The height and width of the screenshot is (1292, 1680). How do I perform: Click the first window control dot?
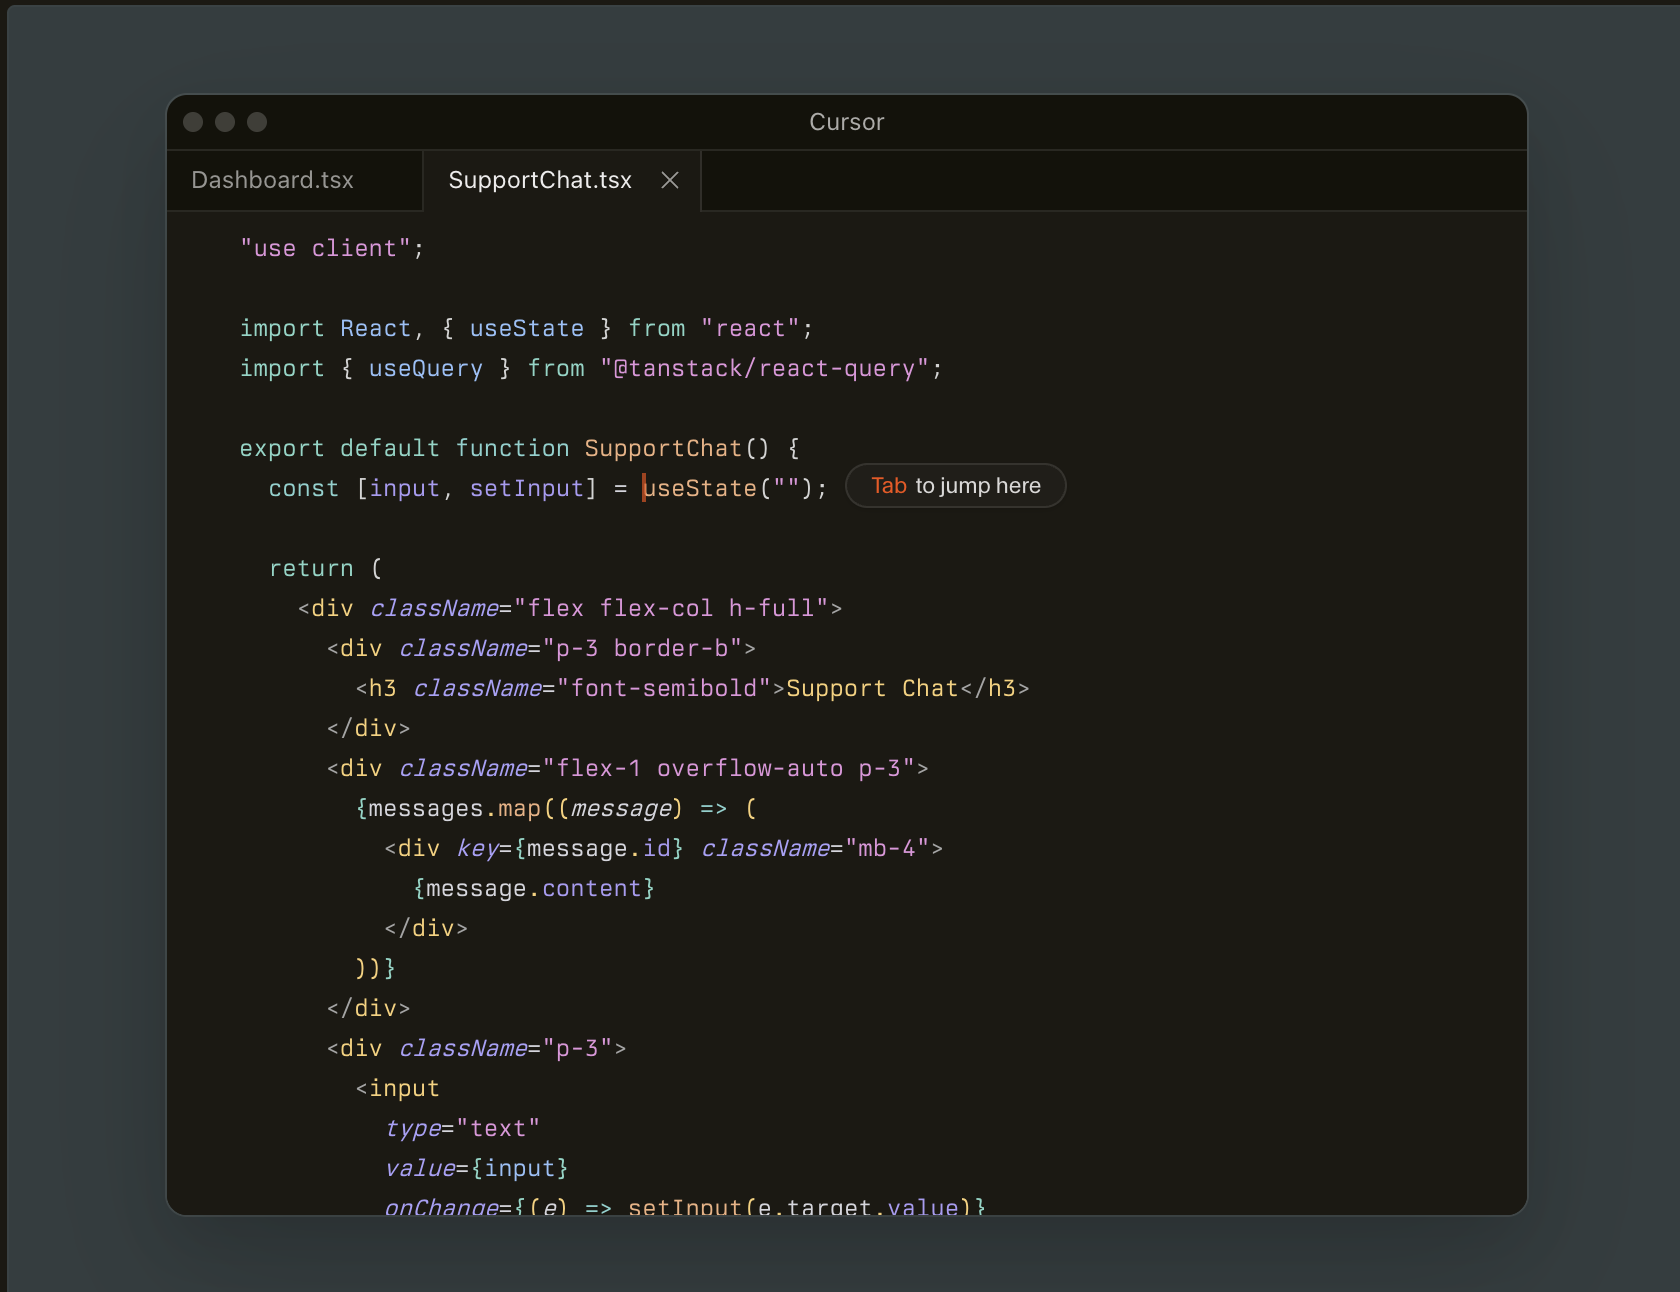tap(193, 122)
